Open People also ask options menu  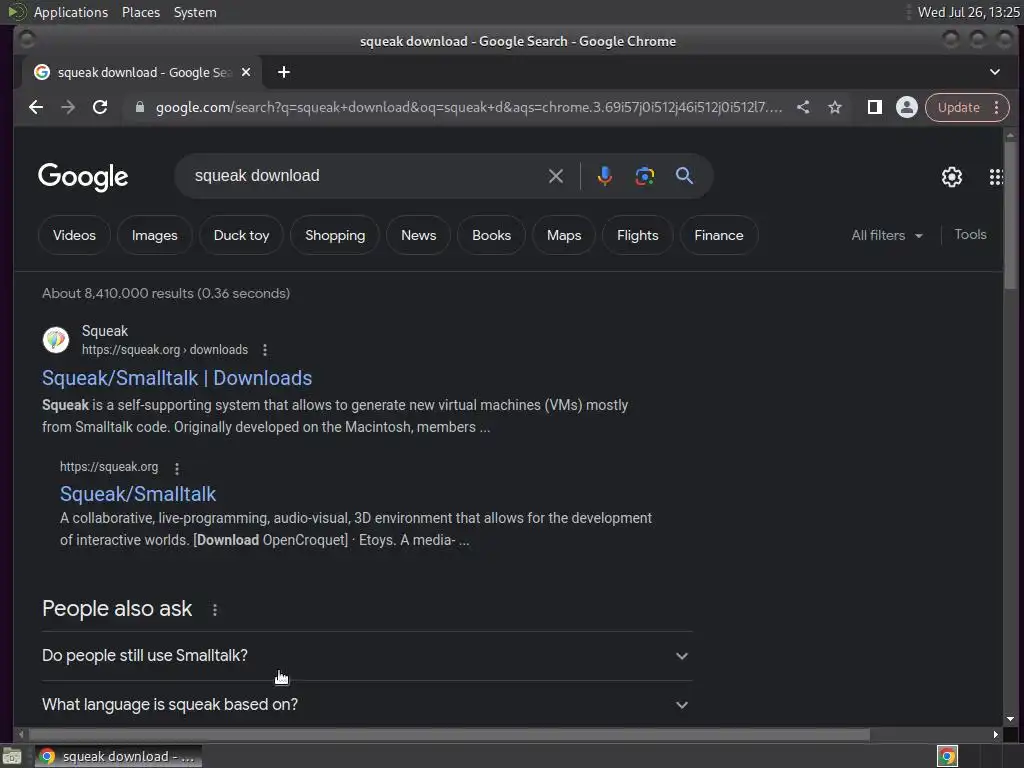point(215,609)
